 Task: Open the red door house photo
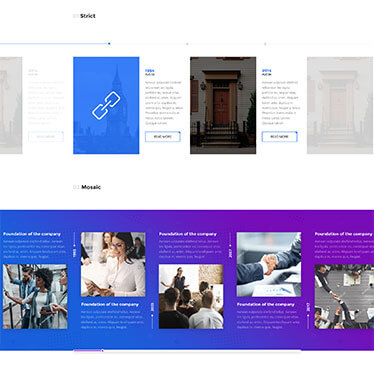(x=223, y=105)
